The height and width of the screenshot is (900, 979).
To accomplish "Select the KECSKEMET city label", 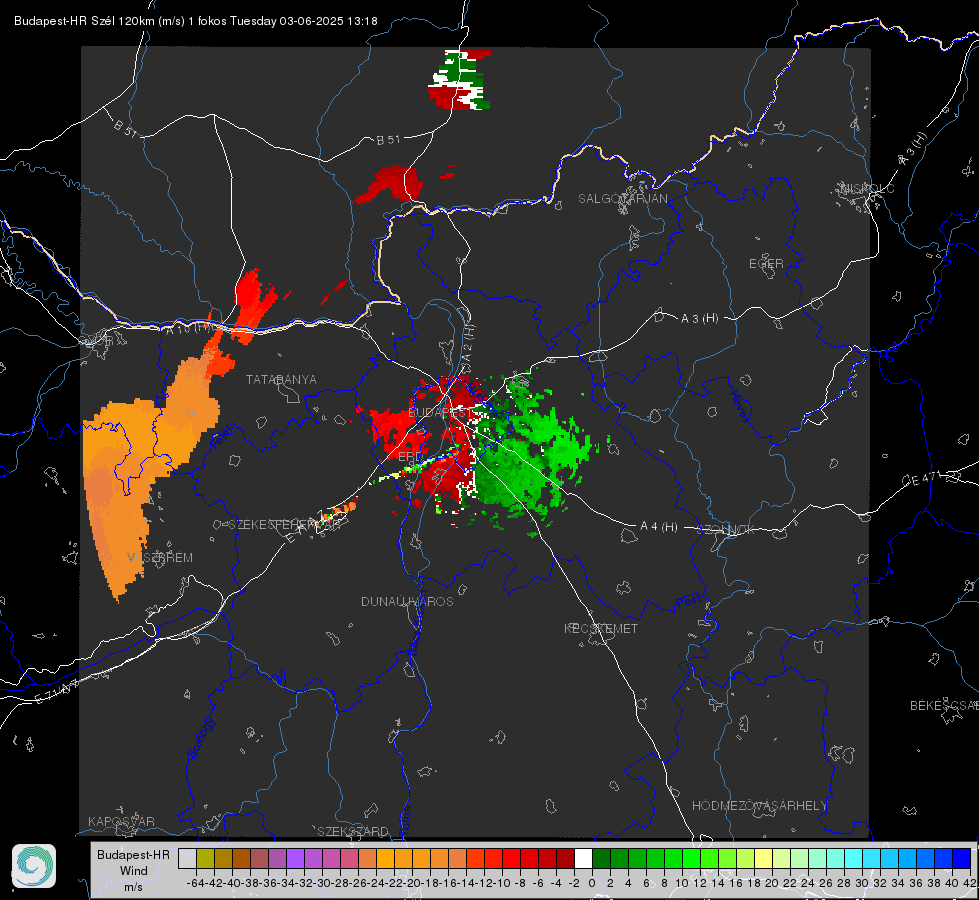I will tap(601, 628).
